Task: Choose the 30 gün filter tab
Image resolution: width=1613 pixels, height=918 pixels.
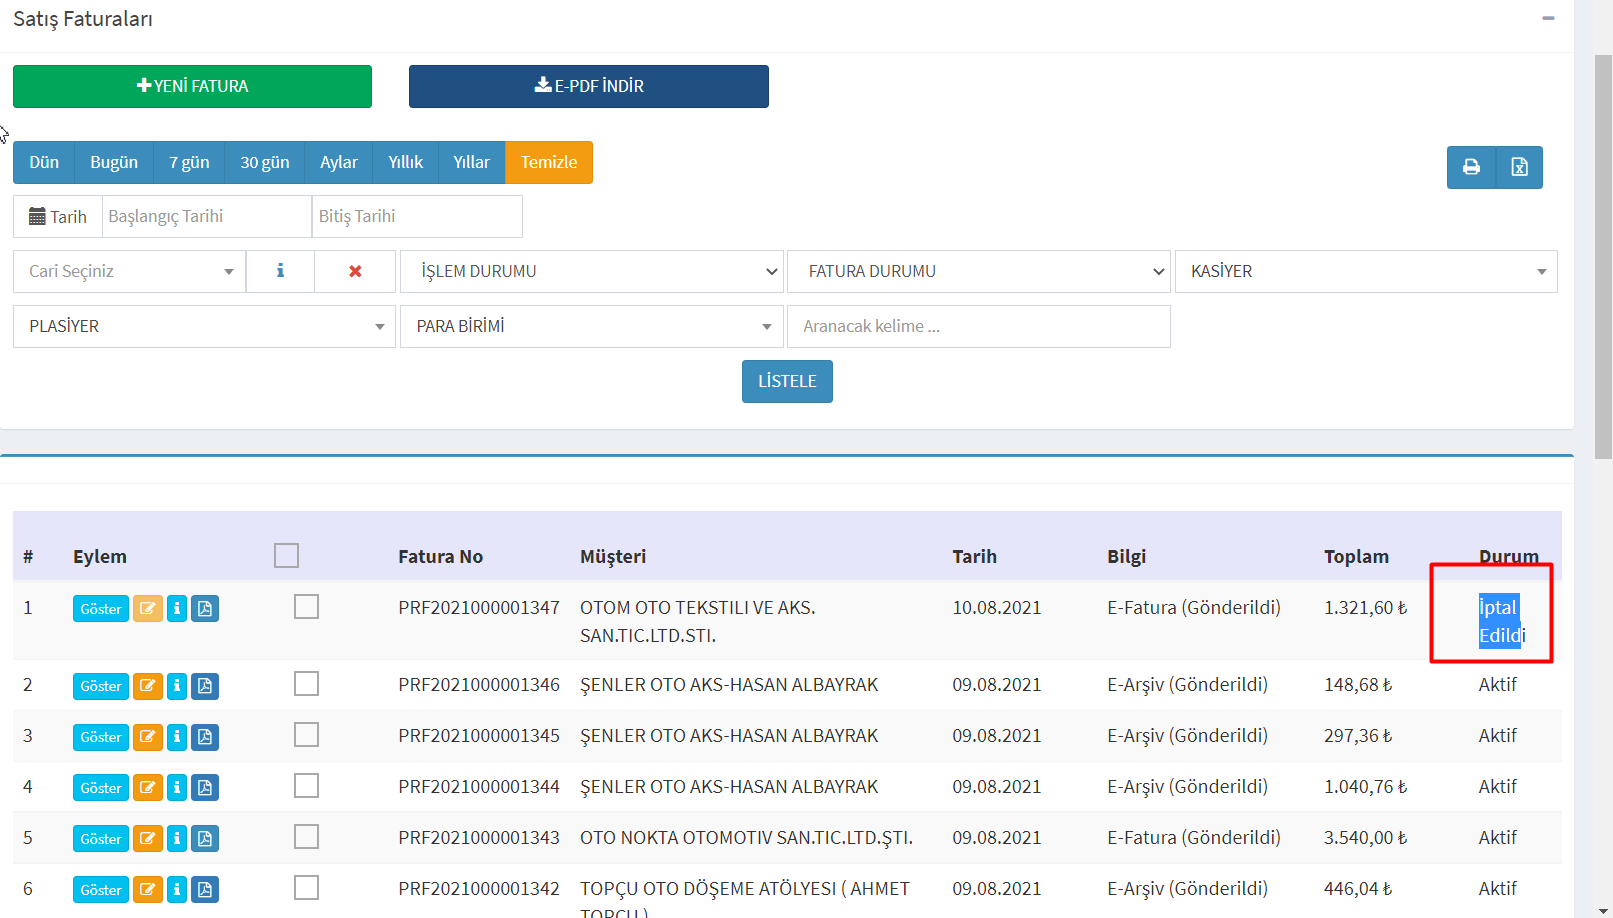Action: tap(264, 162)
